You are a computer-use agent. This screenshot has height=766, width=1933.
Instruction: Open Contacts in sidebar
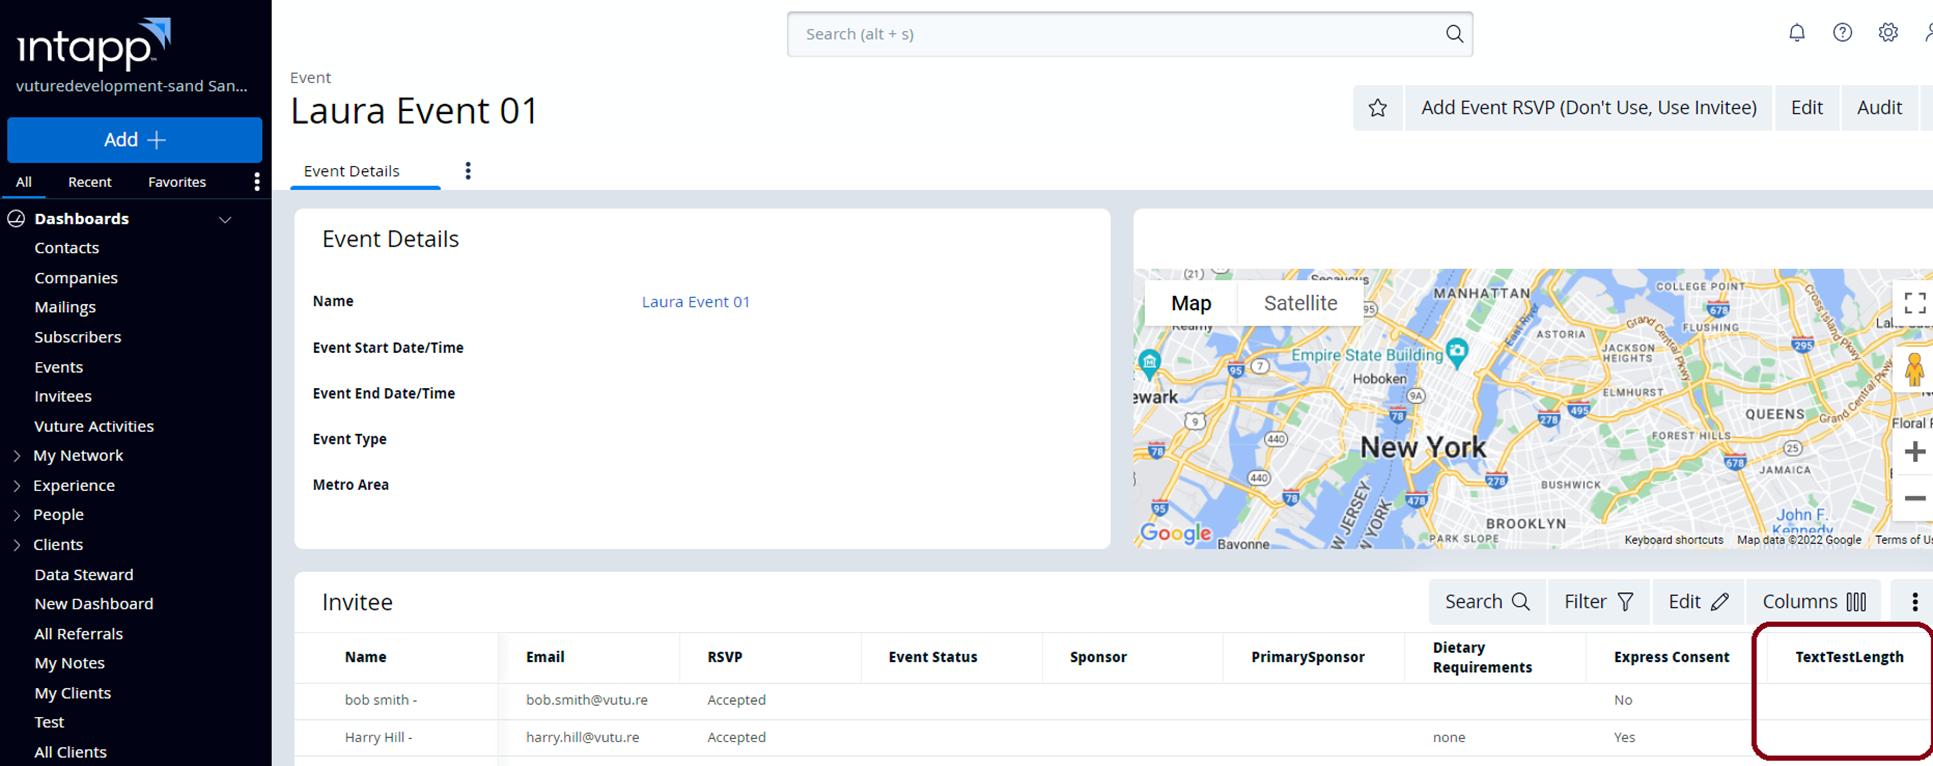[x=67, y=248]
